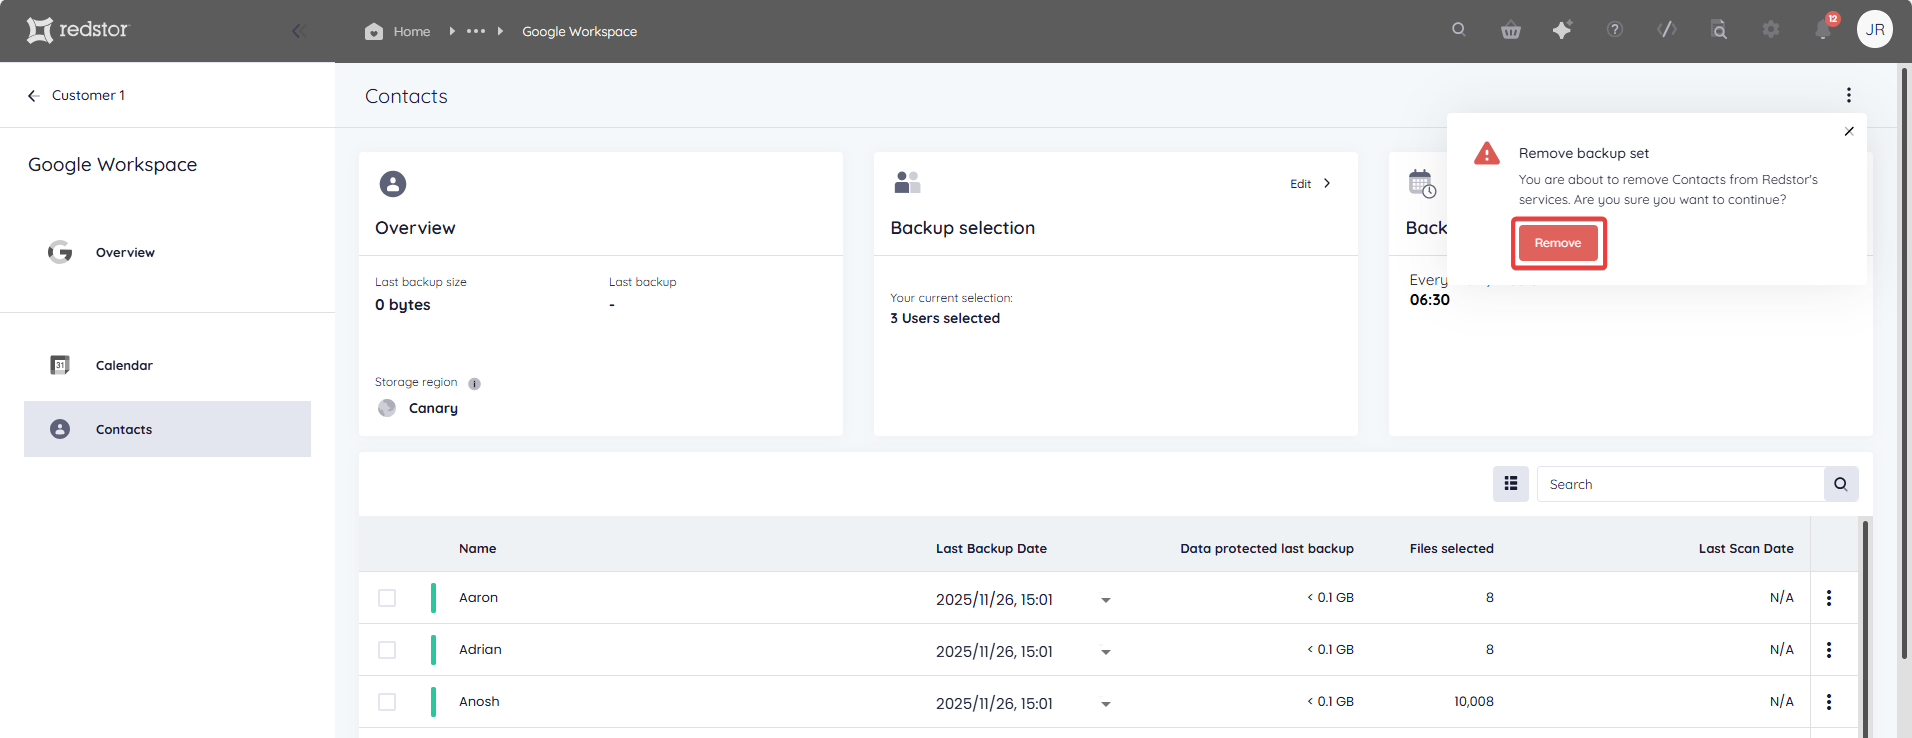Click the name Anosh
The width and height of the screenshot is (1912, 738).
[x=479, y=701]
